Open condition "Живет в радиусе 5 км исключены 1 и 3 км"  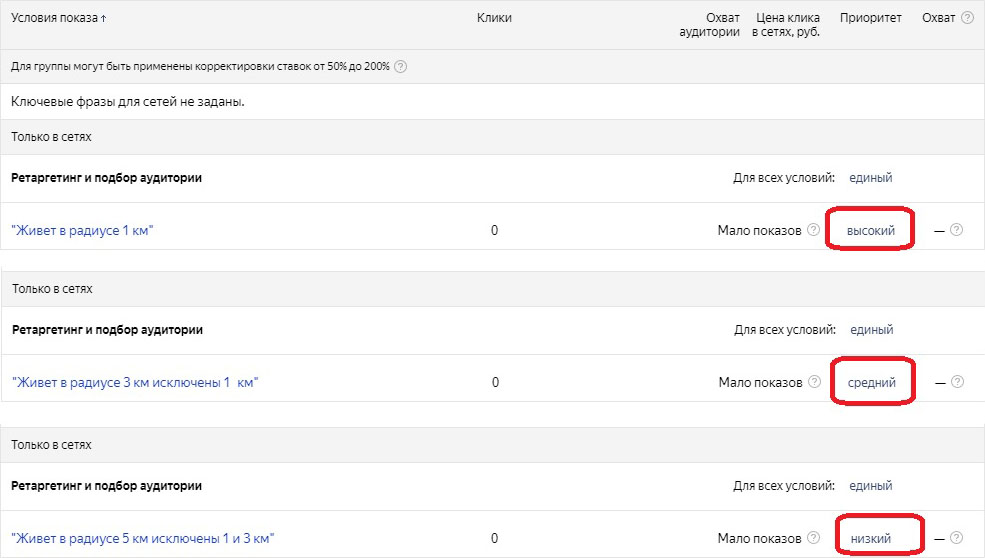click(x=142, y=538)
